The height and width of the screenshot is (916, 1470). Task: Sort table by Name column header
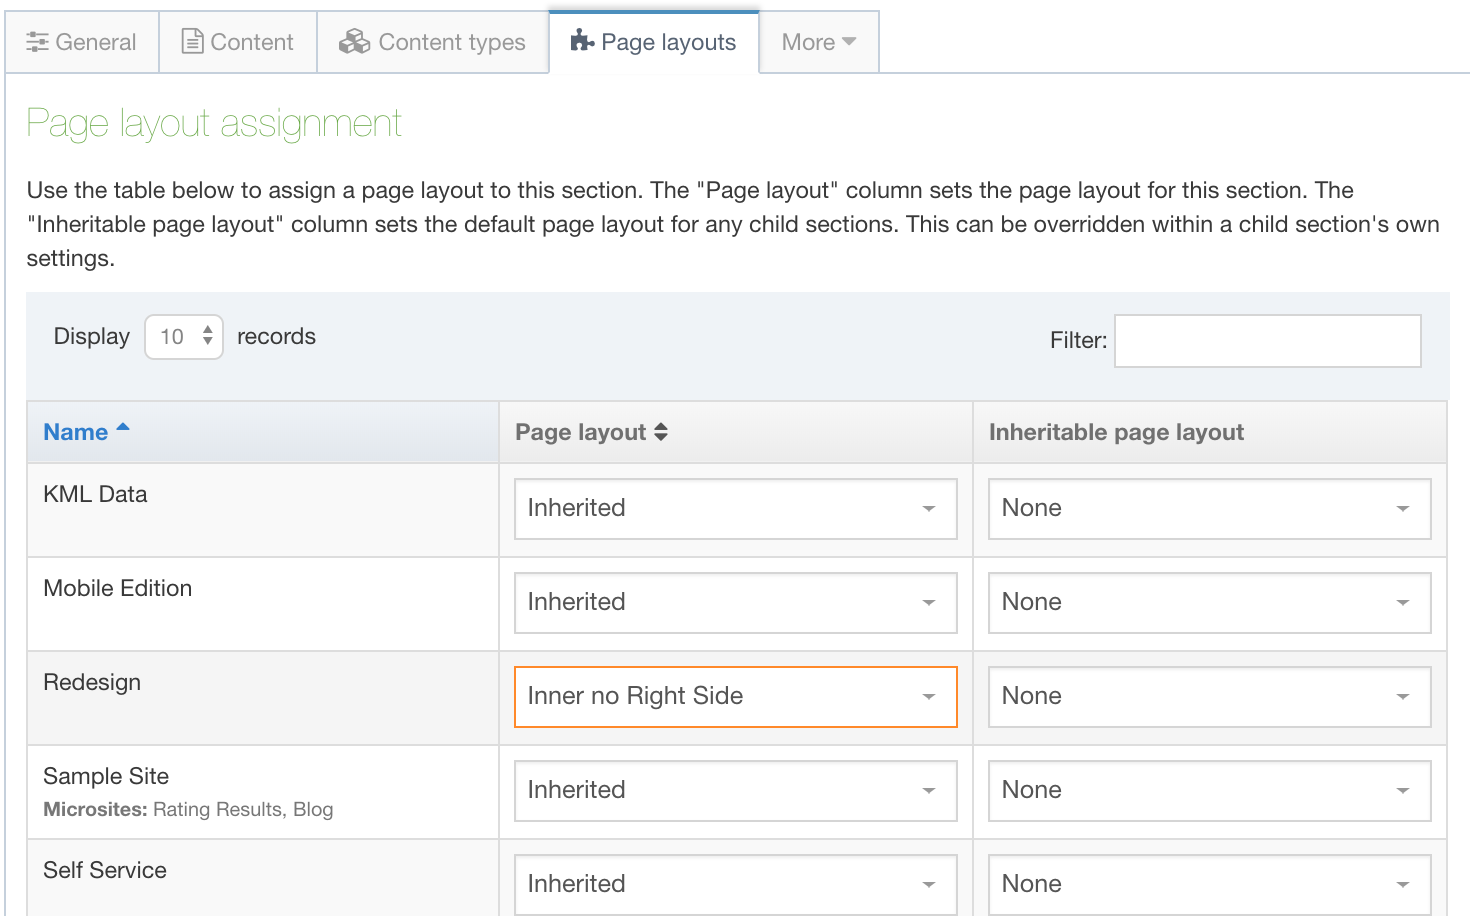[76, 432]
